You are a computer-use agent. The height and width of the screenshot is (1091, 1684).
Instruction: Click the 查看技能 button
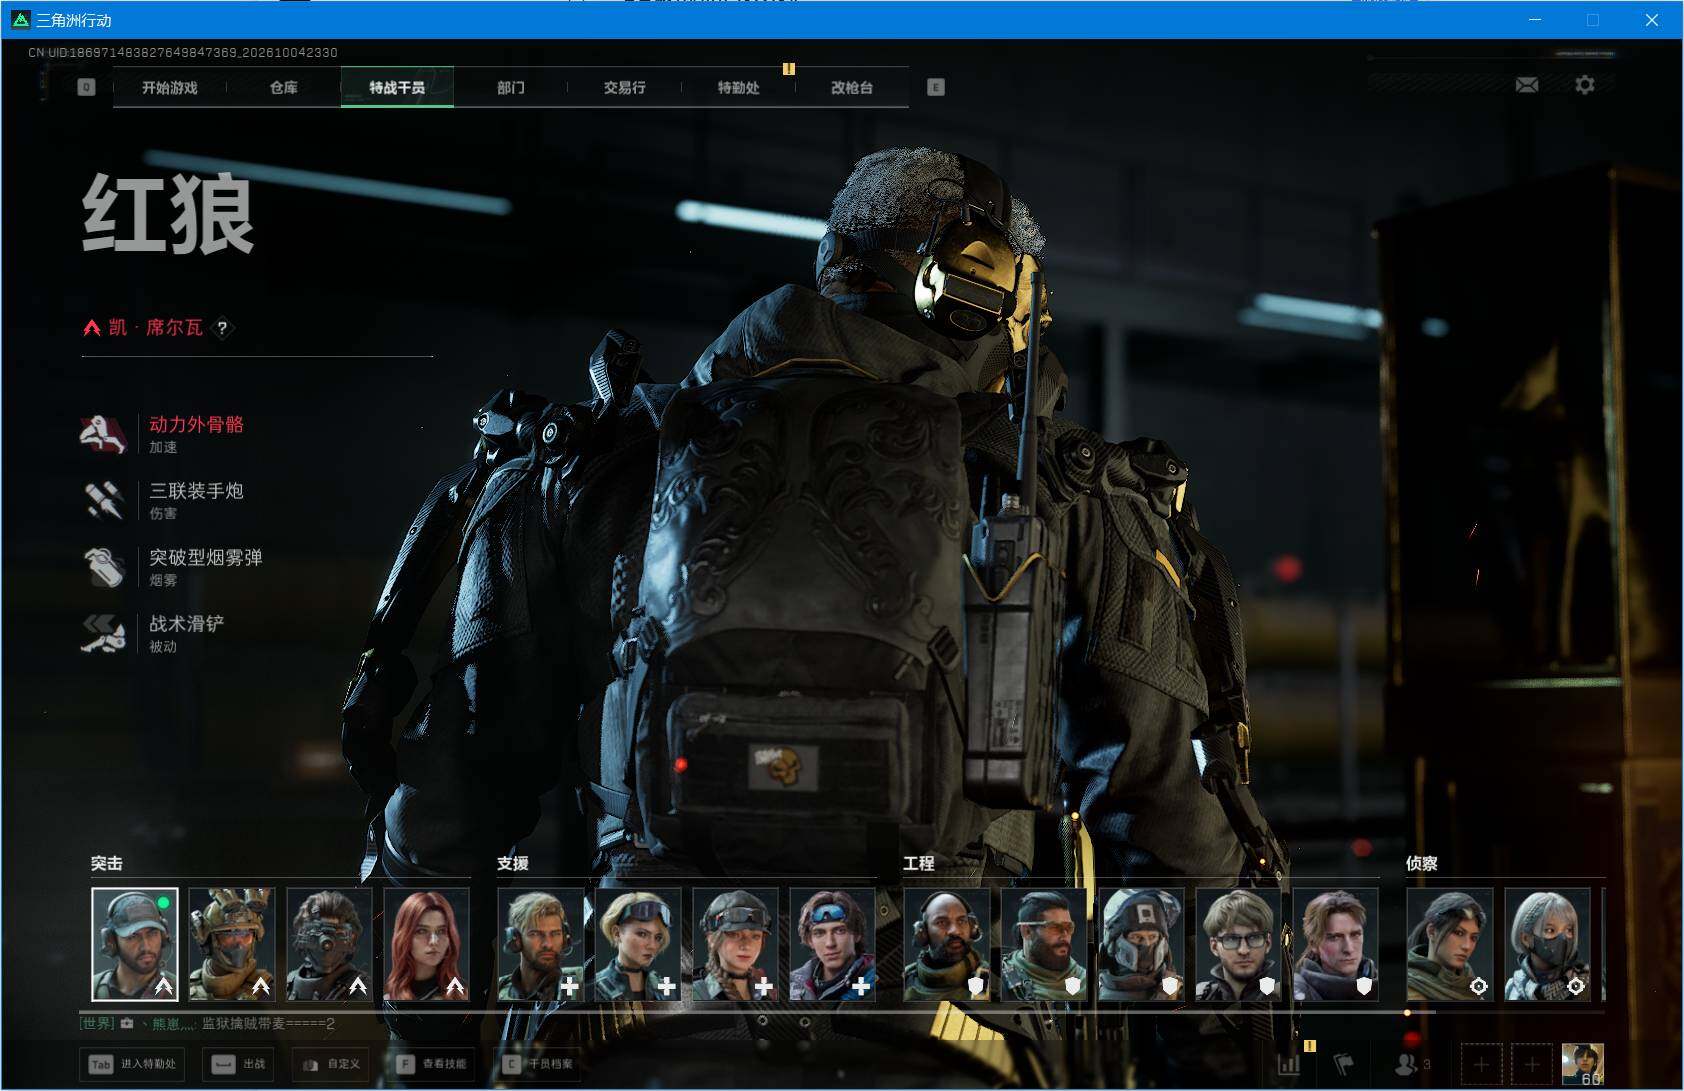pyautogui.click(x=430, y=1064)
